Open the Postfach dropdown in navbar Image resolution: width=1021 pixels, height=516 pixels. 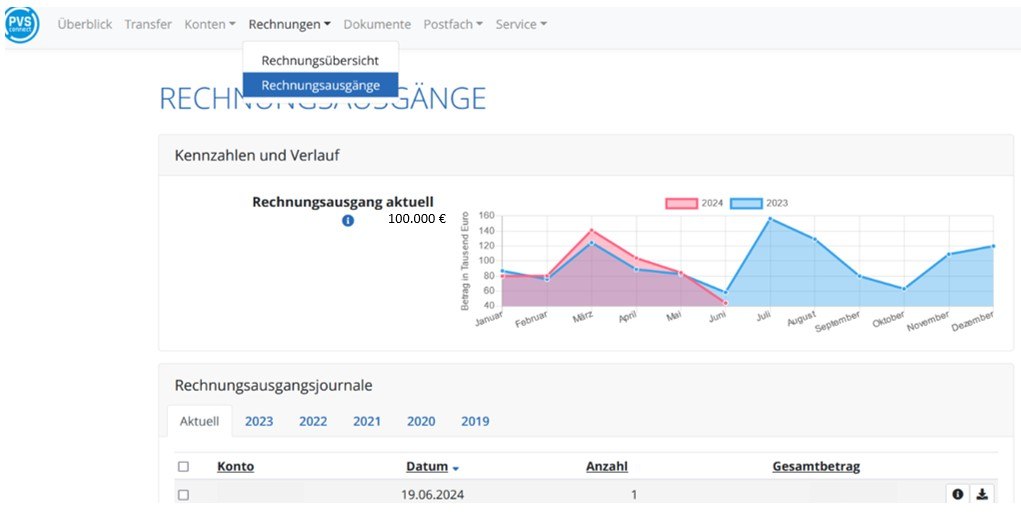point(452,24)
